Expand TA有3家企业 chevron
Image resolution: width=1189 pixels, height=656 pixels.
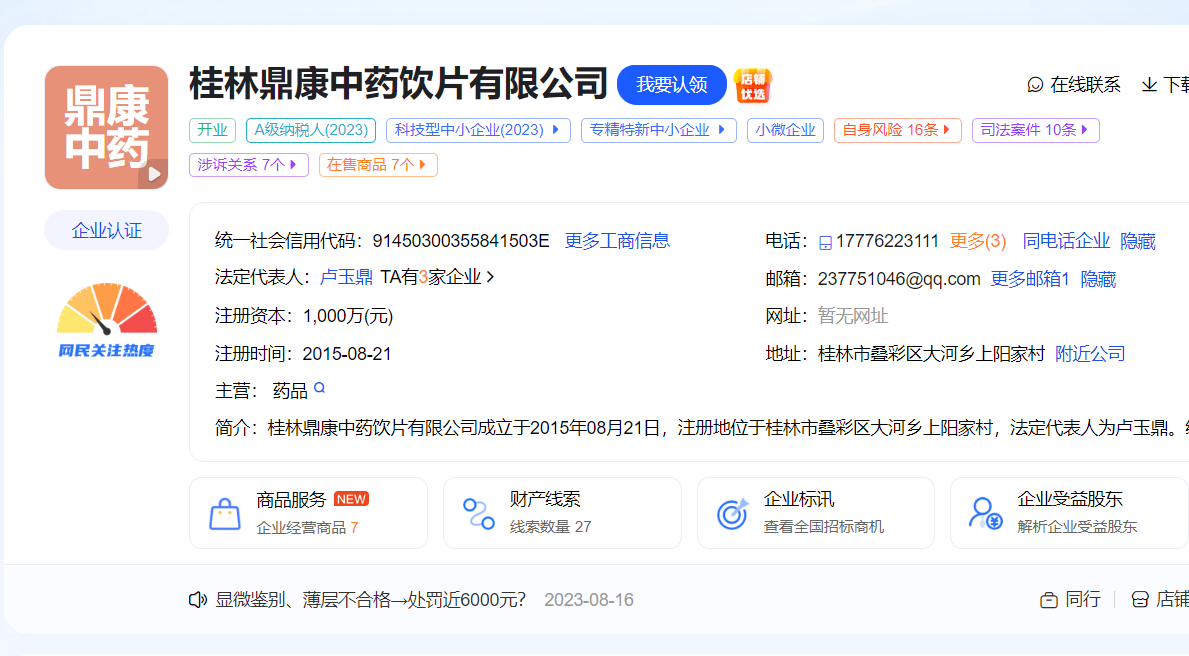tap(491, 278)
